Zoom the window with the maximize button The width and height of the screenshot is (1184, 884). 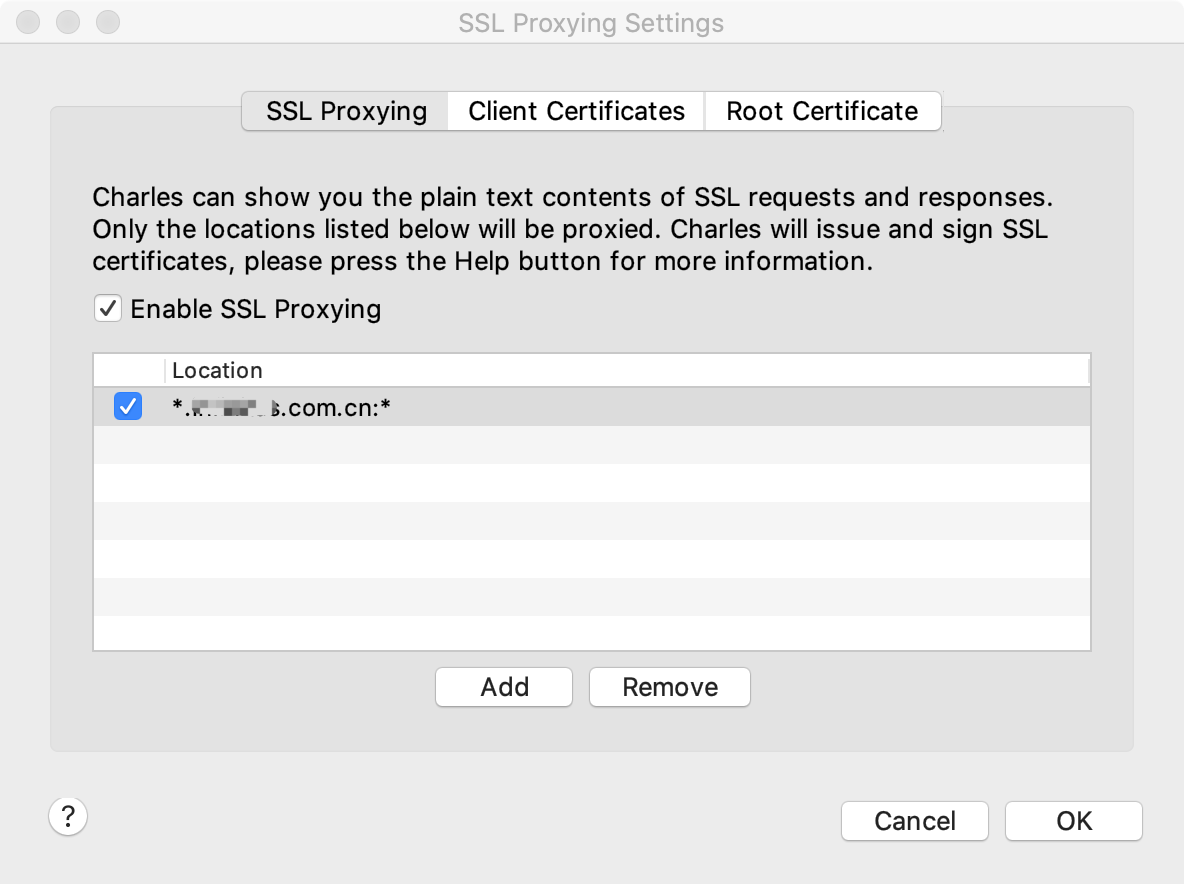click(x=107, y=21)
